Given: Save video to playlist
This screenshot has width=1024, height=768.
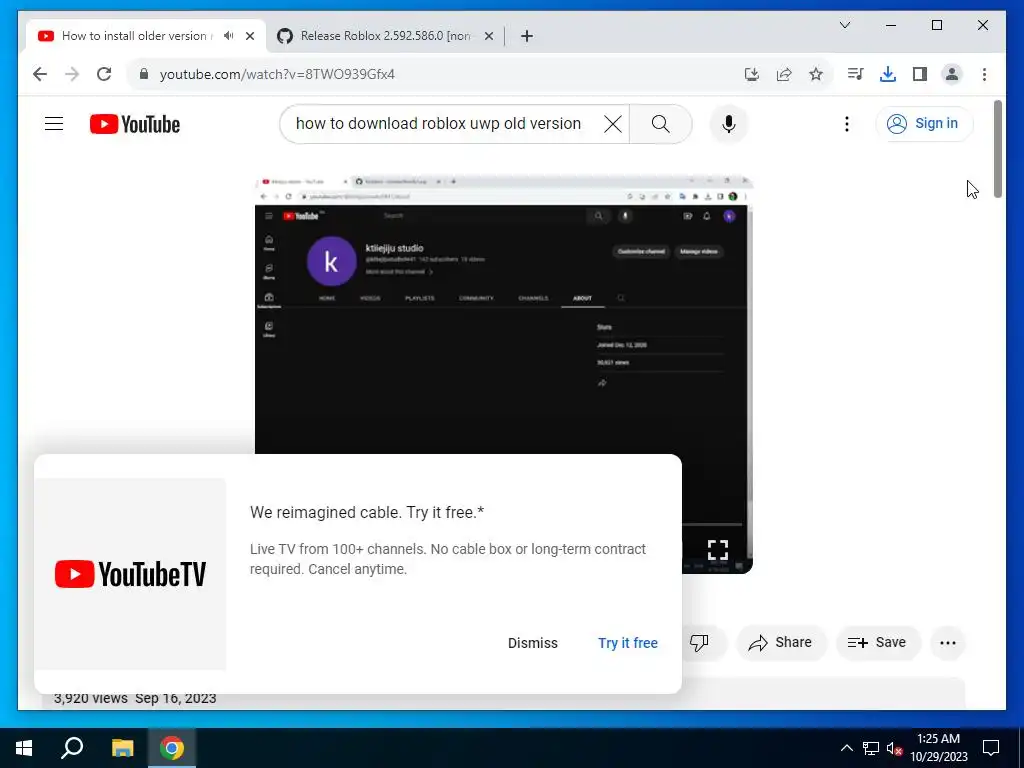Looking at the screenshot, I should point(877,643).
